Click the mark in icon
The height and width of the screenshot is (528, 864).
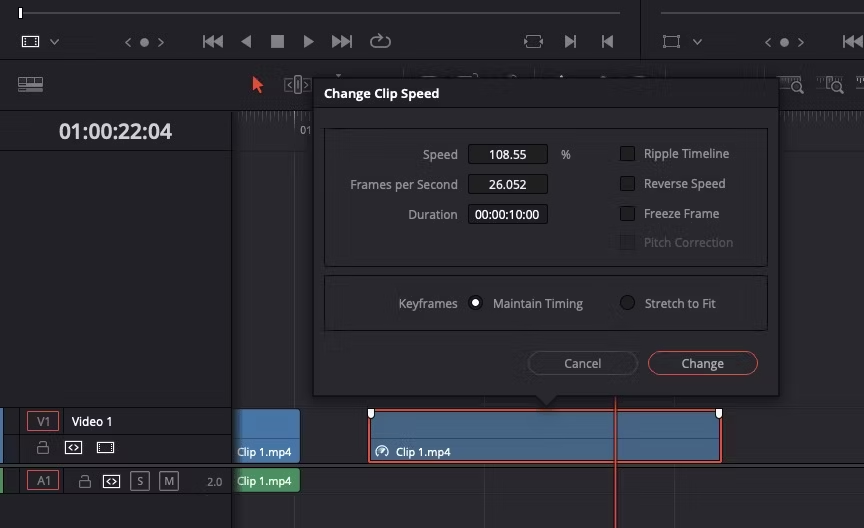coord(570,41)
